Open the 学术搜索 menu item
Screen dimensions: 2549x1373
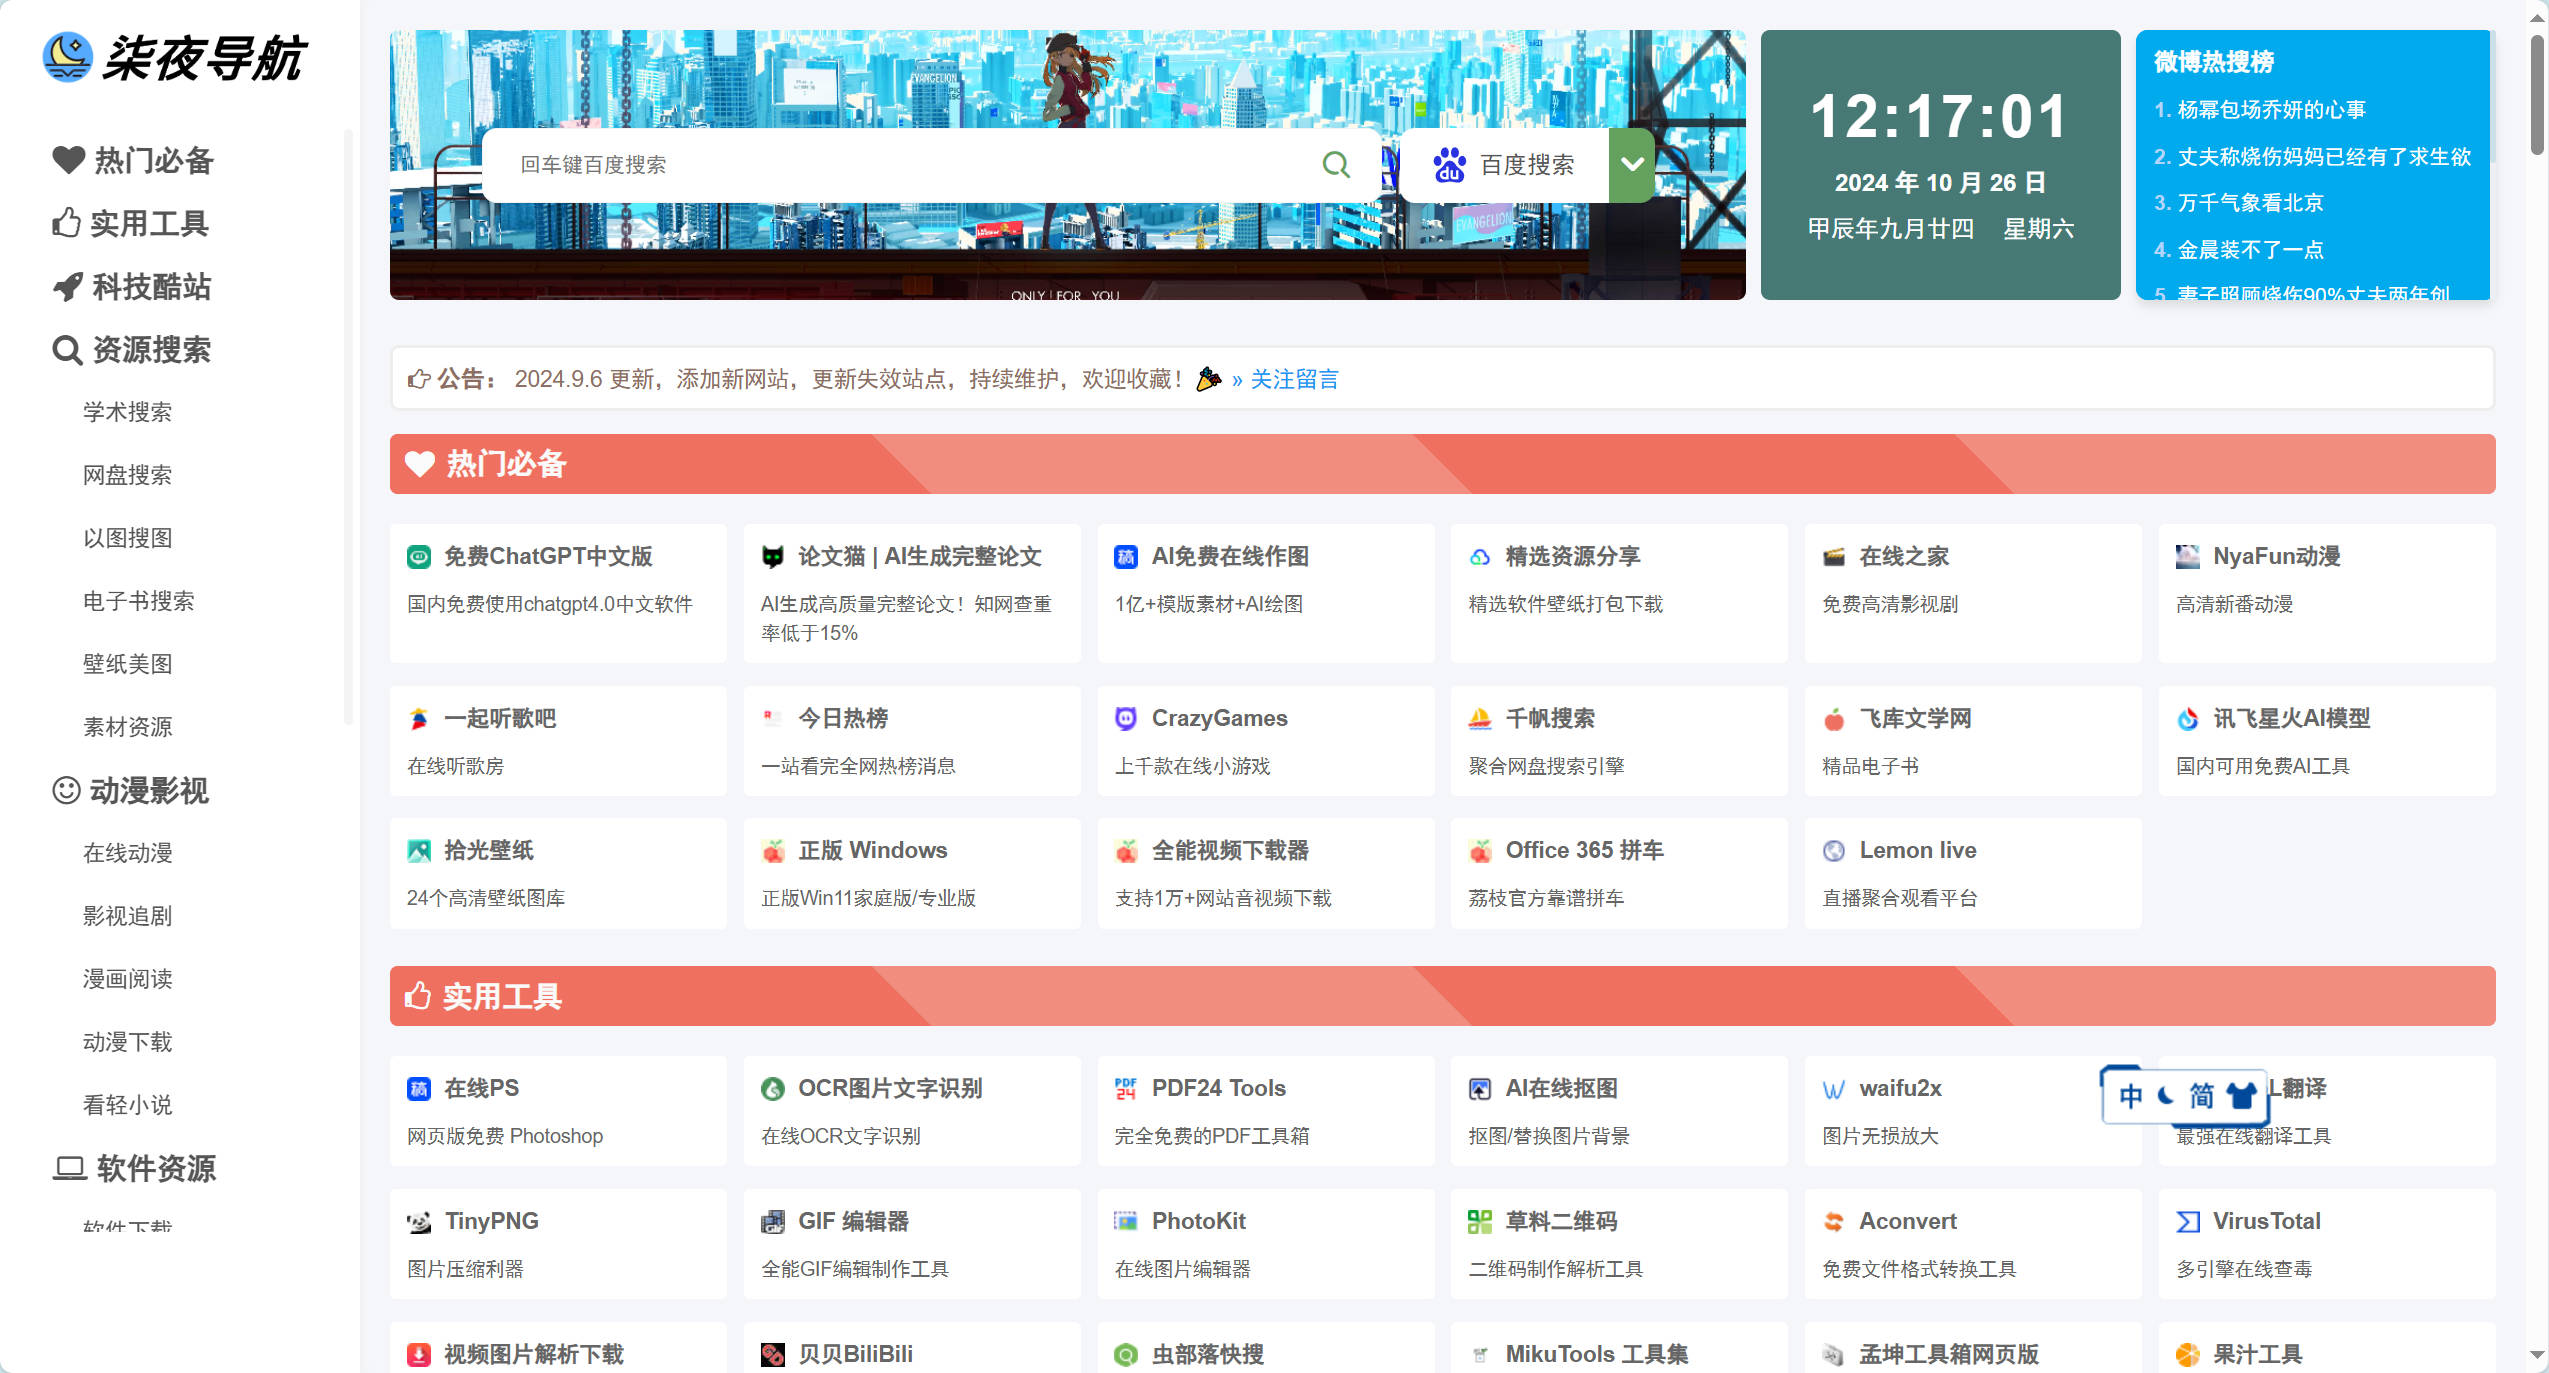(128, 412)
